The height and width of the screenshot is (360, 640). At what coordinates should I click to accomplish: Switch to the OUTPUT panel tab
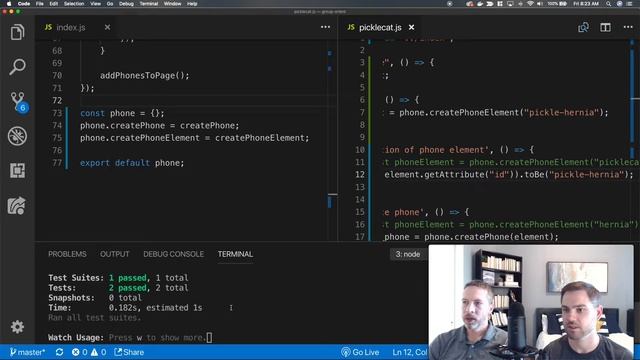tap(115, 254)
